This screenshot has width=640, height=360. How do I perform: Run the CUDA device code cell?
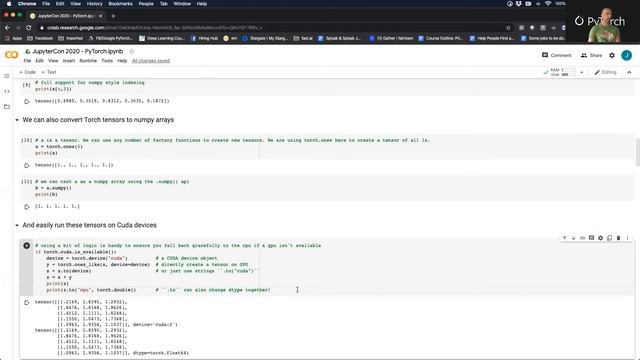pos(27,246)
